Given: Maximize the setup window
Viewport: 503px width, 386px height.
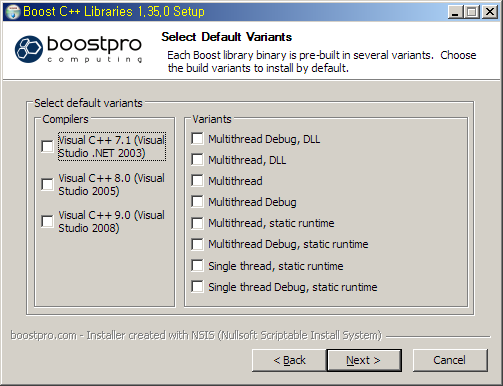Looking at the screenshot, I should (x=472, y=12).
